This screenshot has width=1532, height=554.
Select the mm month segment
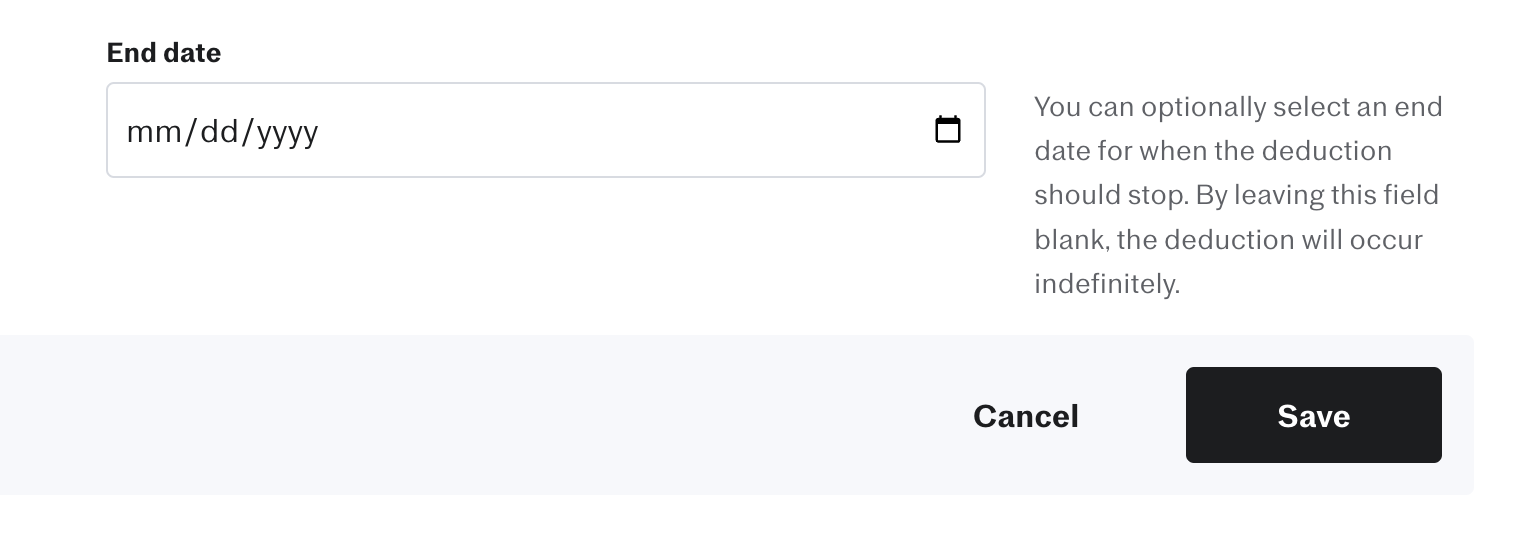coord(152,131)
